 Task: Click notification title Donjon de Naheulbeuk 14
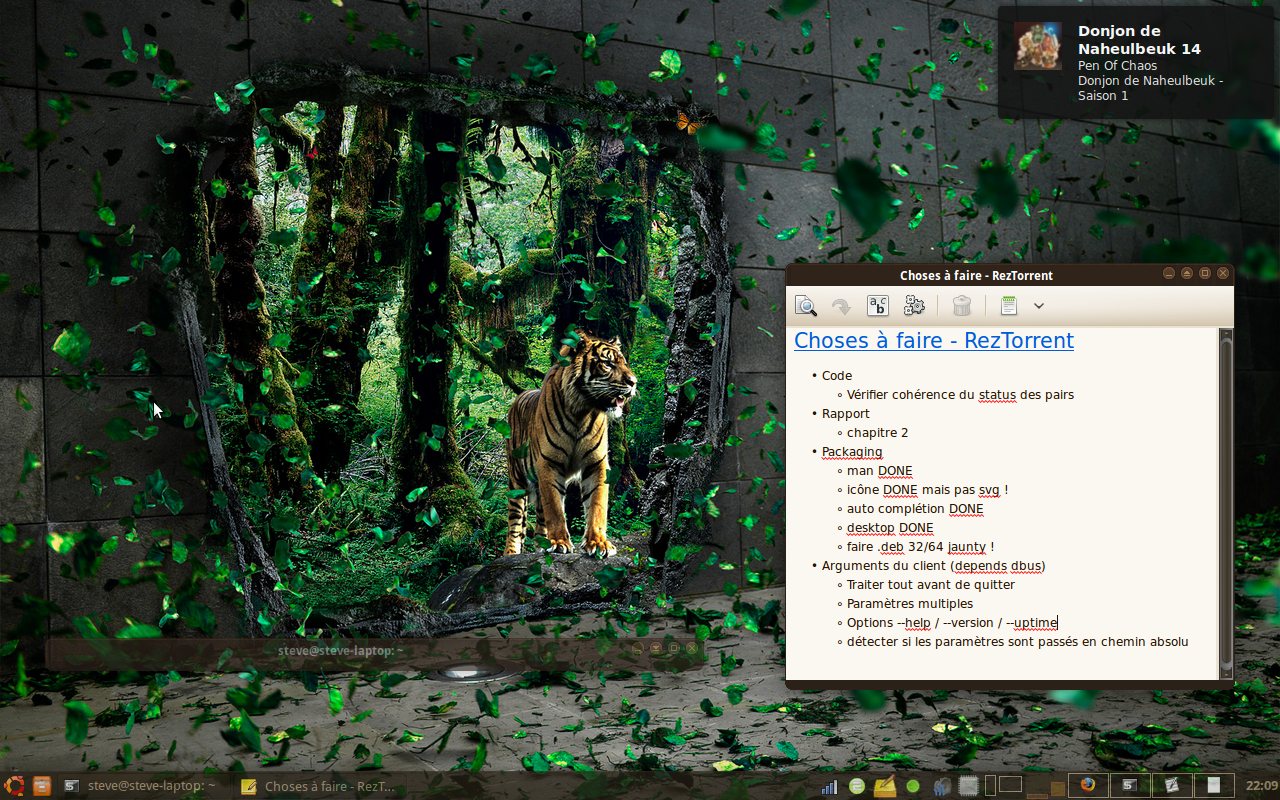click(1139, 40)
